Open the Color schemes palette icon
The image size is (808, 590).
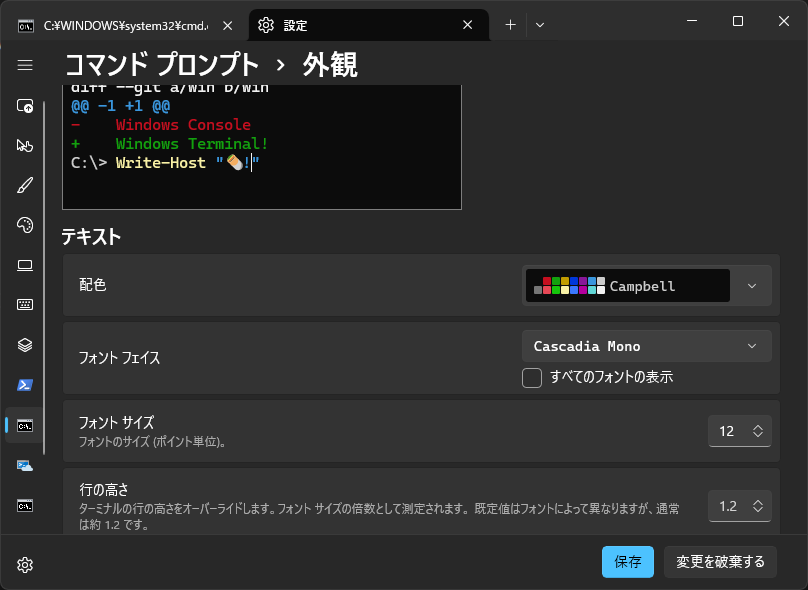pos(25,225)
